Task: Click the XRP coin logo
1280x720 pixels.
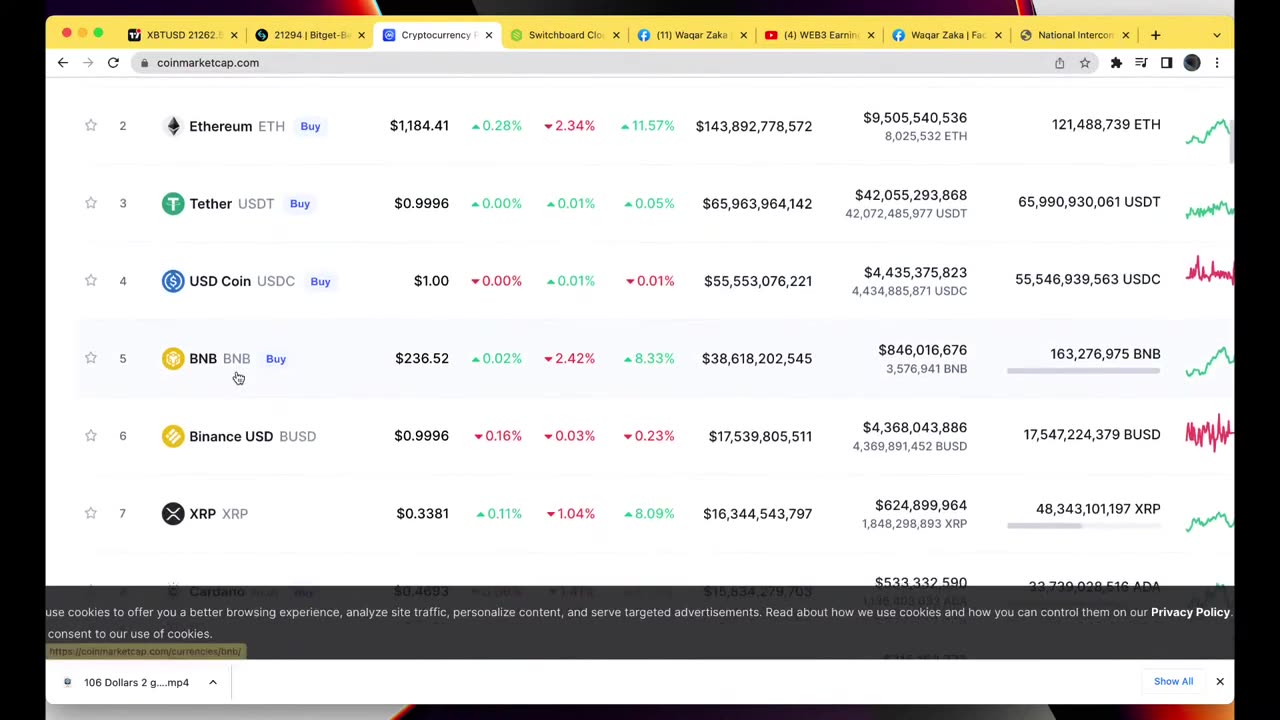Action: point(173,513)
